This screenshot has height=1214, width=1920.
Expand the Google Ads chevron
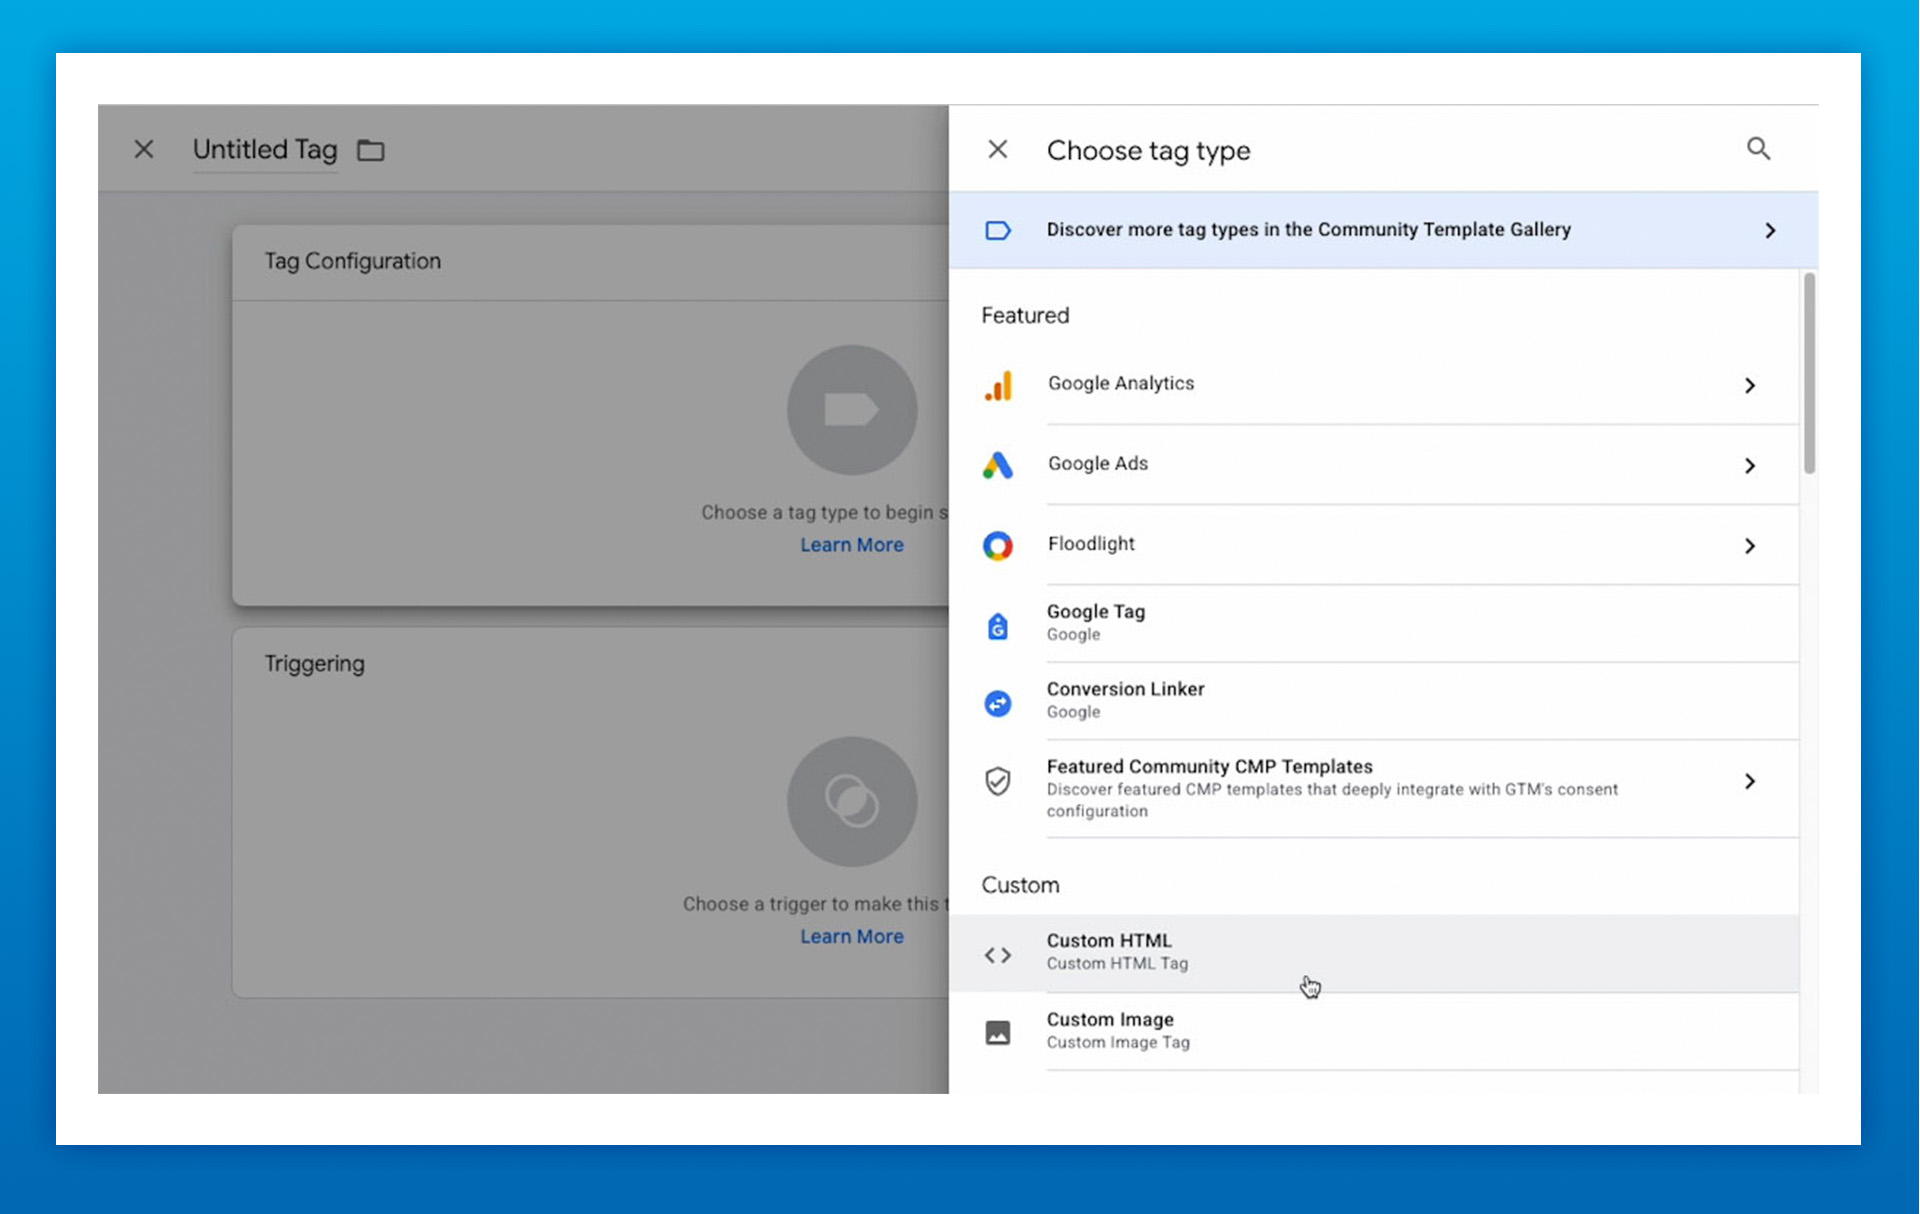pyautogui.click(x=1749, y=465)
